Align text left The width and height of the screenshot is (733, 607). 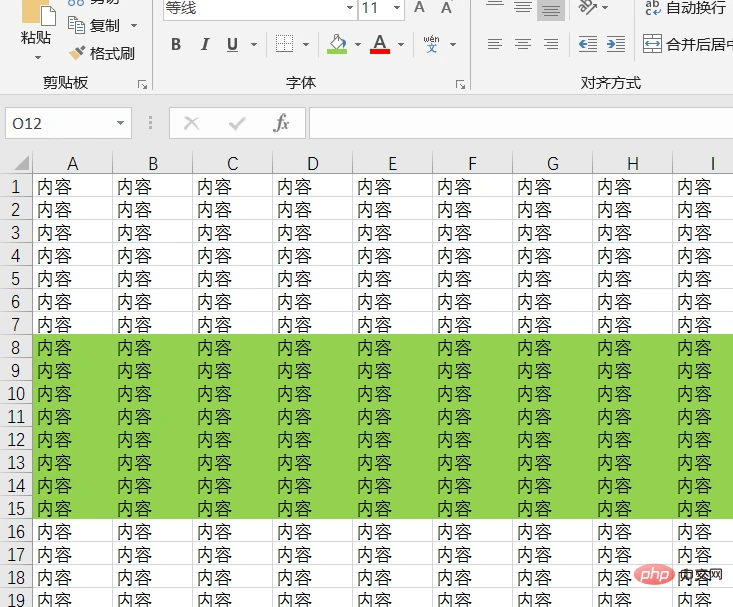tap(495, 44)
